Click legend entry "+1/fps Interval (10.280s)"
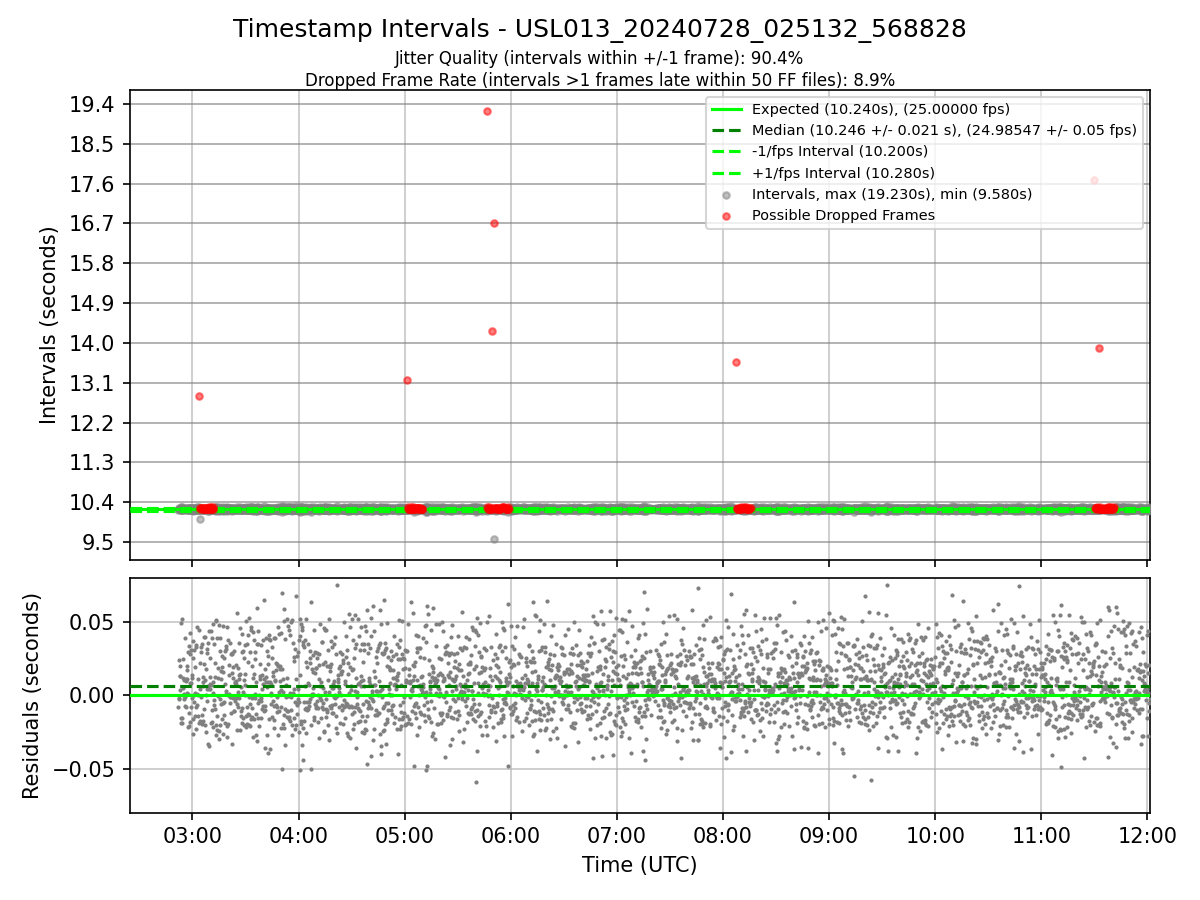The height and width of the screenshot is (900, 1200). pyautogui.click(x=843, y=173)
